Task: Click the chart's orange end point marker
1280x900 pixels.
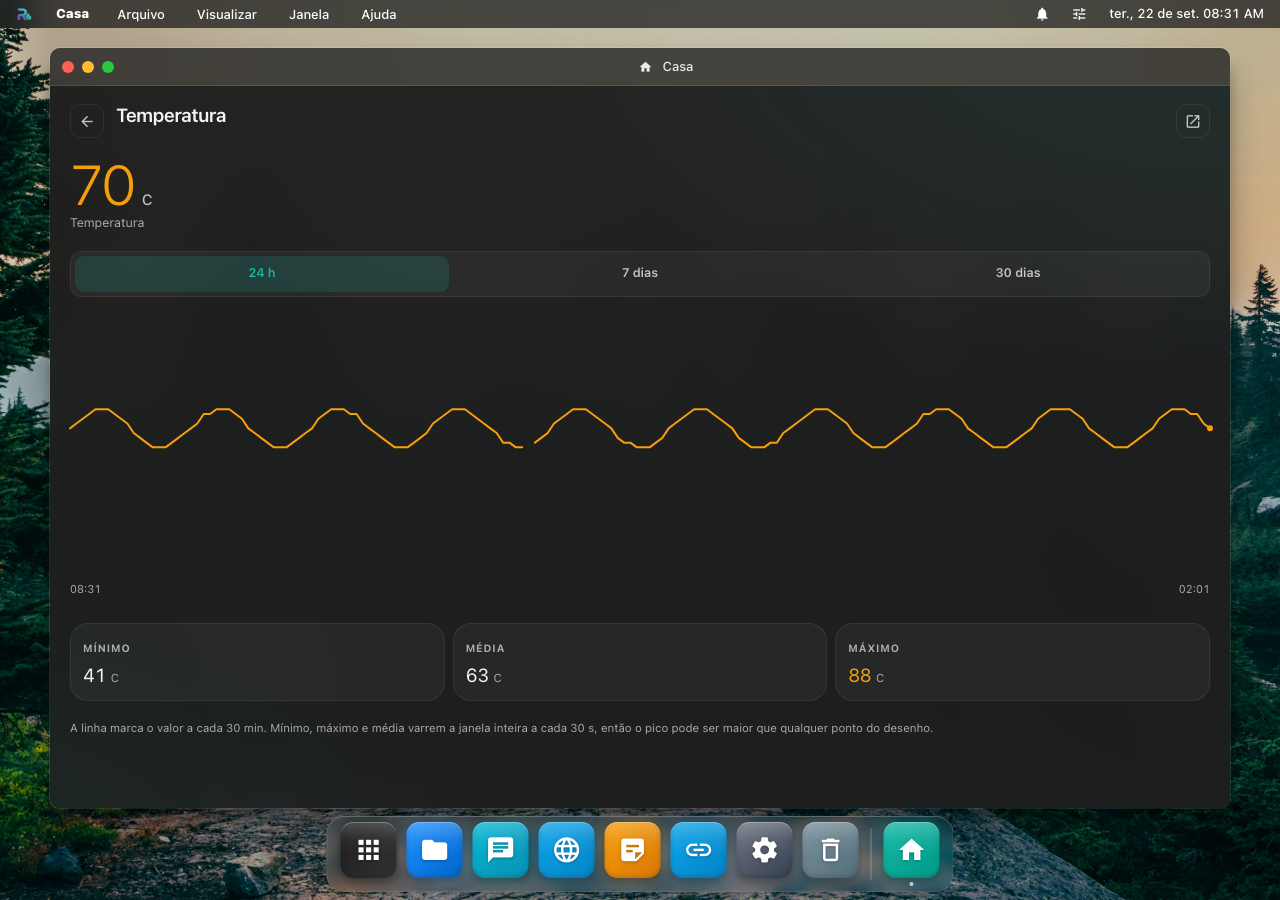Action: click(x=1210, y=428)
